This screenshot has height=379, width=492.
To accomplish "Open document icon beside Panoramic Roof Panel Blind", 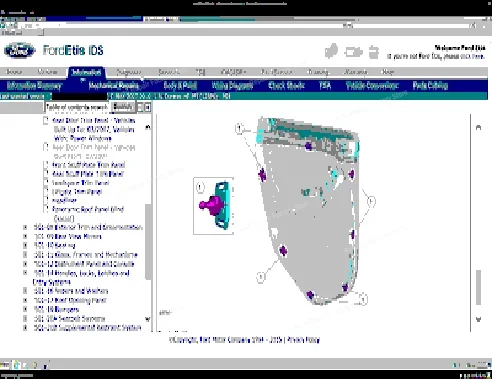I will click(x=46, y=209).
